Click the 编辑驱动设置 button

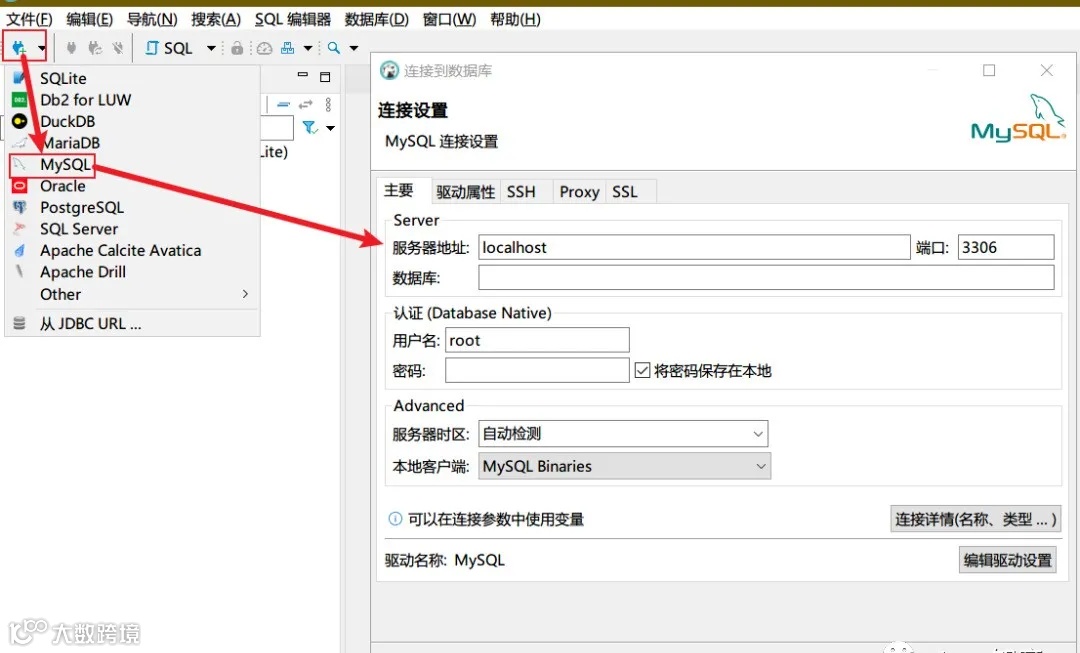coord(1007,560)
